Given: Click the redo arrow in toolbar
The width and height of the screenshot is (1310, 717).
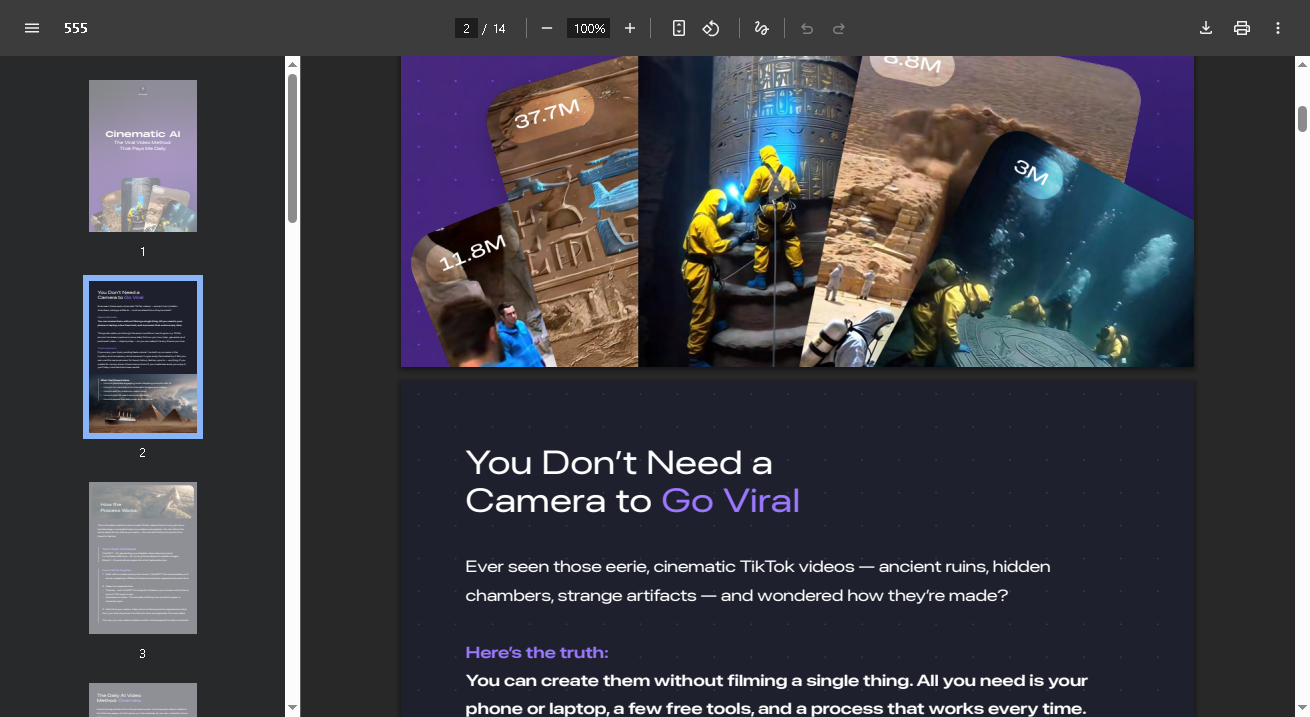Looking at the screenshot, I should (x=839, y=28).
